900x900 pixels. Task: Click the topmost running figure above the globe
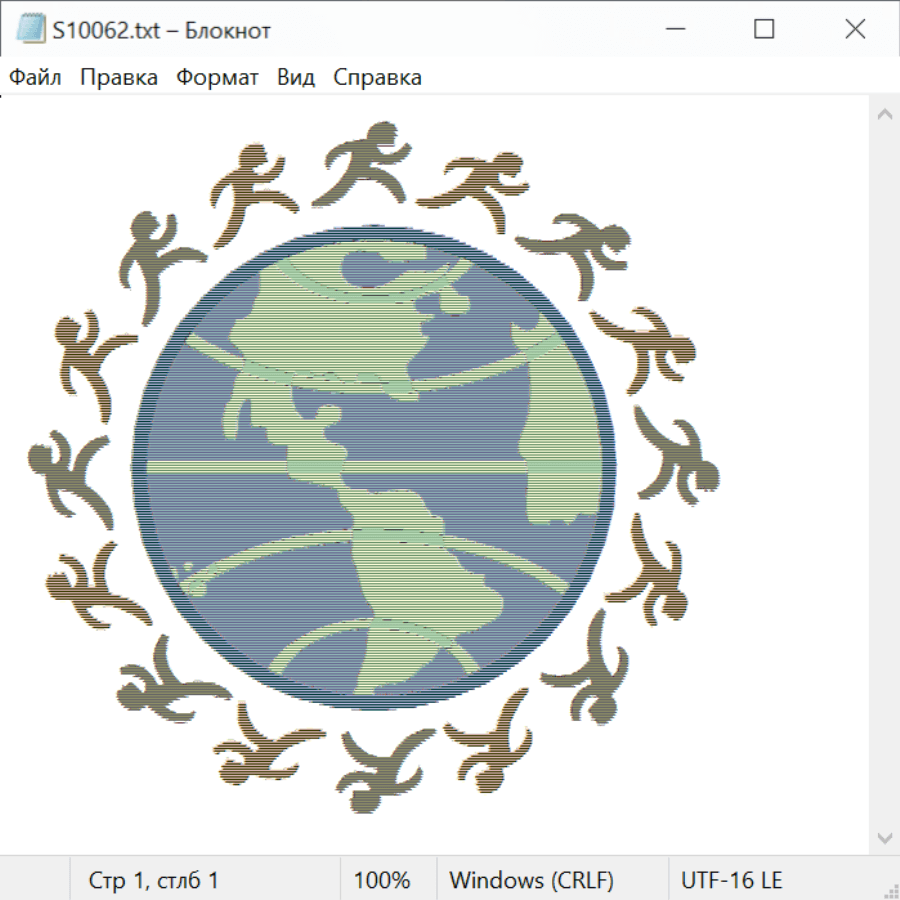(x=365, y=163)
